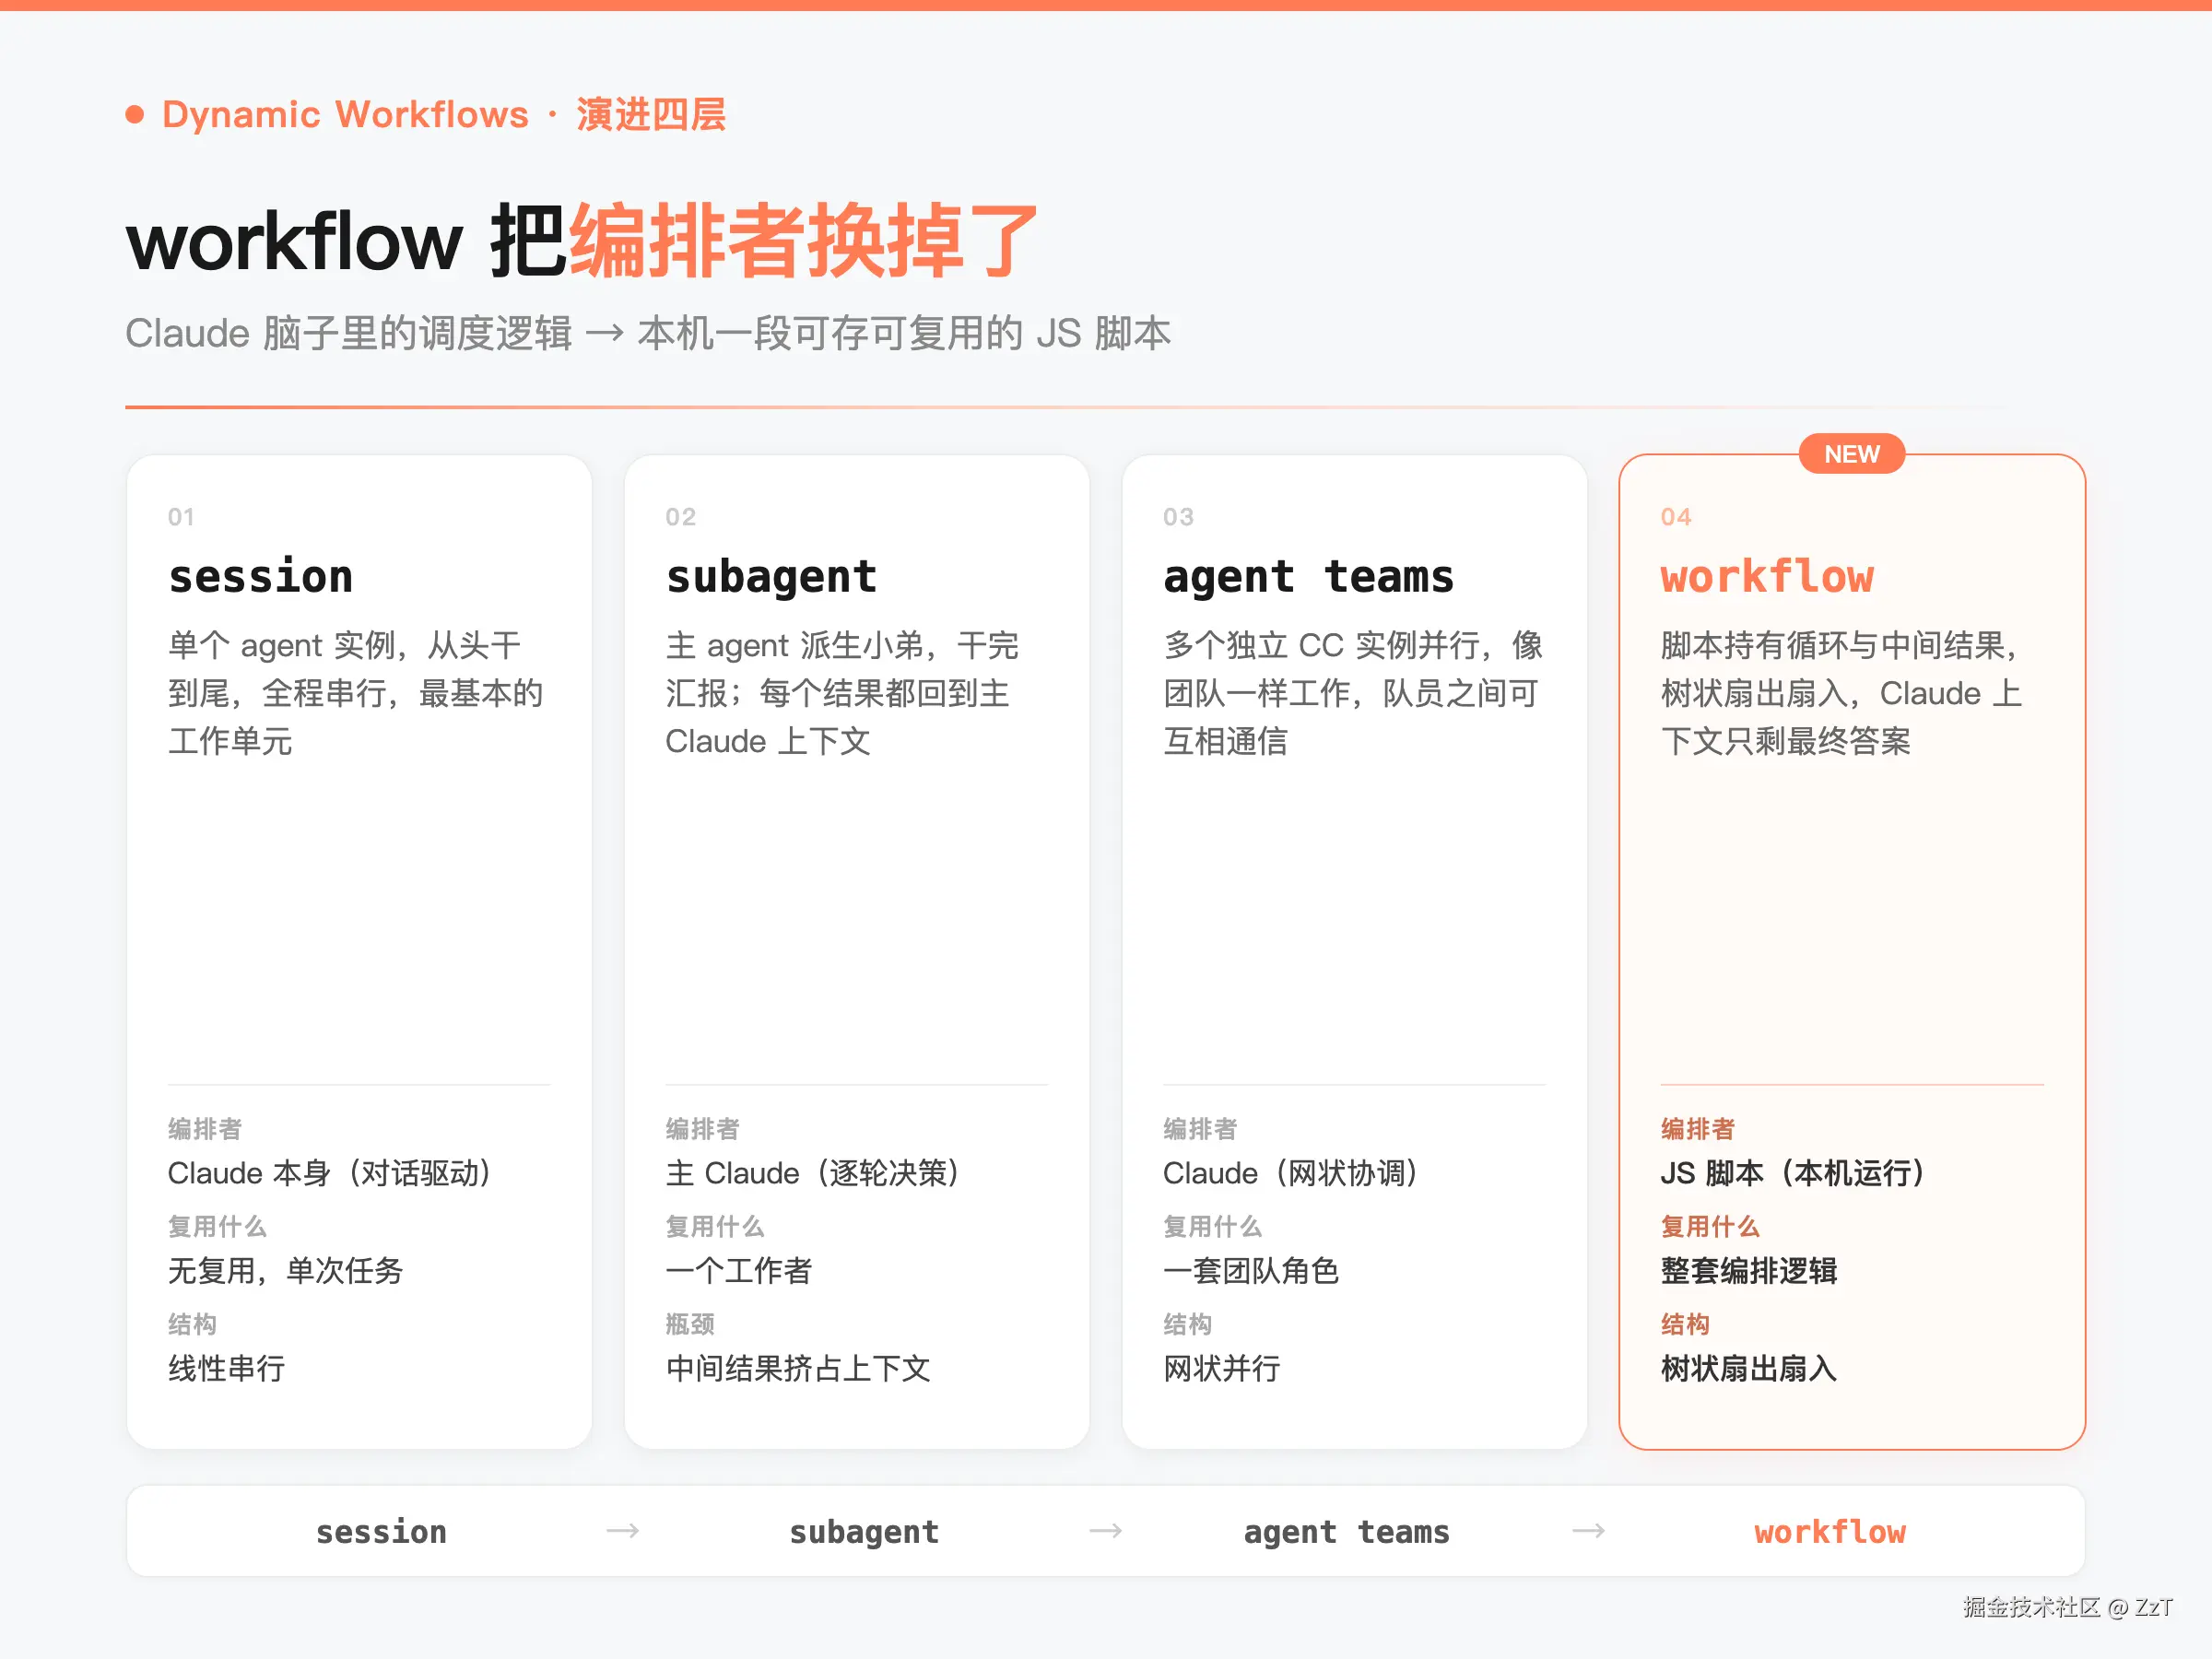Click the orange card number "04"

click(x=1676, y=517)
